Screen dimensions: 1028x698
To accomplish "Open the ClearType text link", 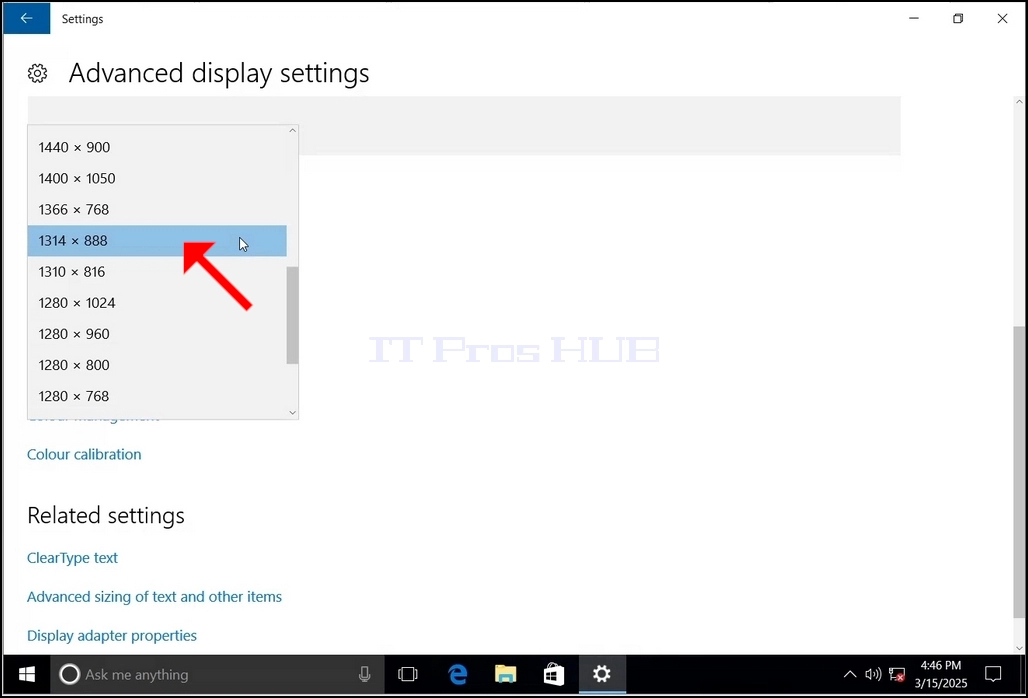I will tap(72, 558).
